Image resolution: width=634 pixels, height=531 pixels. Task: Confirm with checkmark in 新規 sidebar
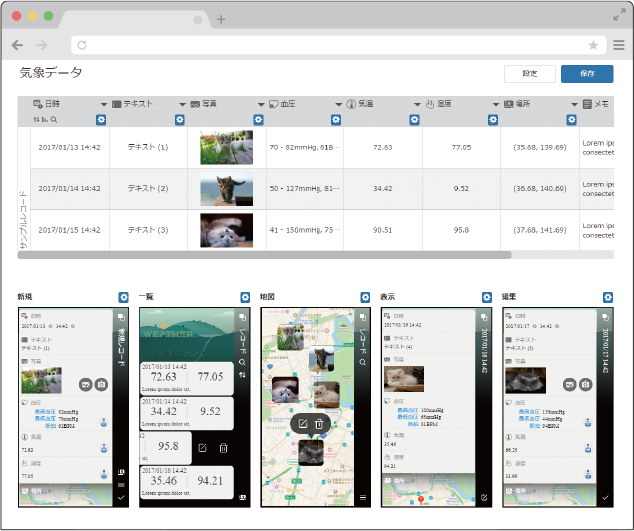pyautogui.click(x=121, y=497)
